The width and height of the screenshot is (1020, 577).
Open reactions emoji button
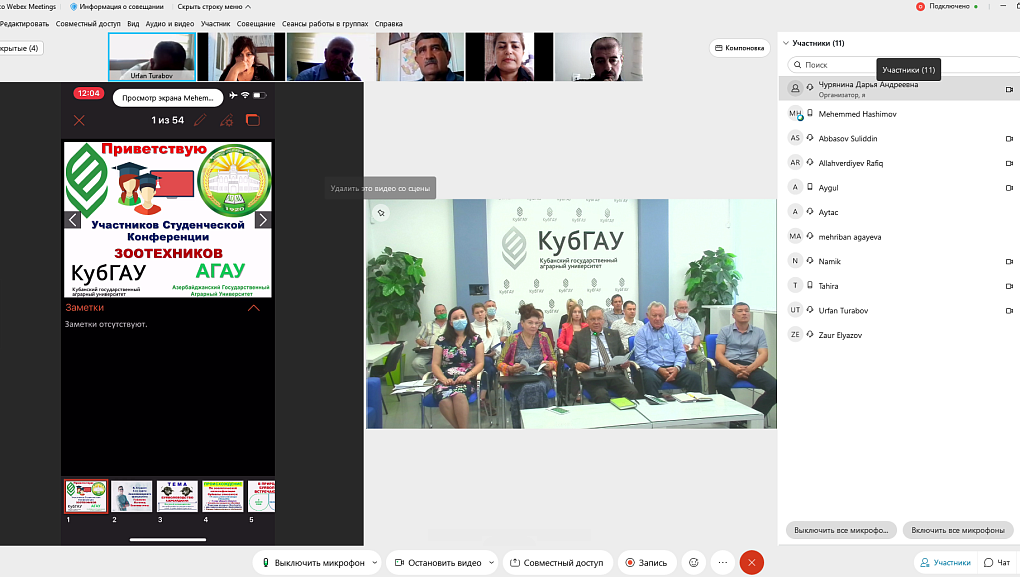pyautogui.click(x=694, y=563)
